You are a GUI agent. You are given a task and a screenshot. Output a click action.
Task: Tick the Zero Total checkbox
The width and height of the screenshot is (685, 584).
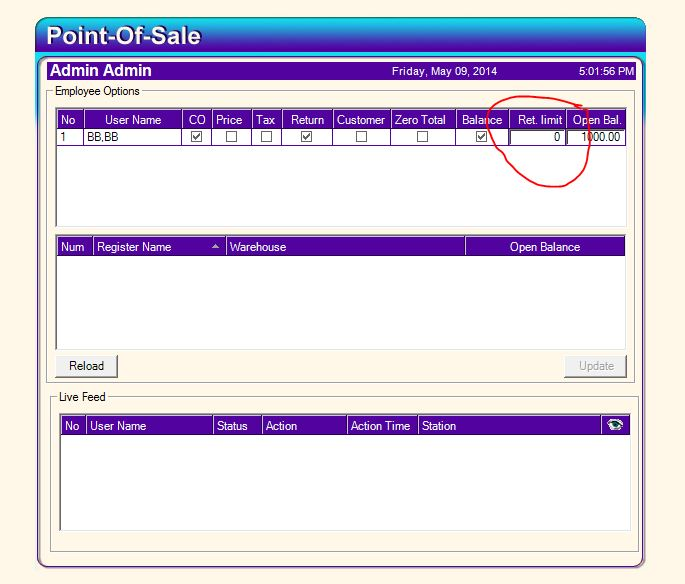[422, 137]
